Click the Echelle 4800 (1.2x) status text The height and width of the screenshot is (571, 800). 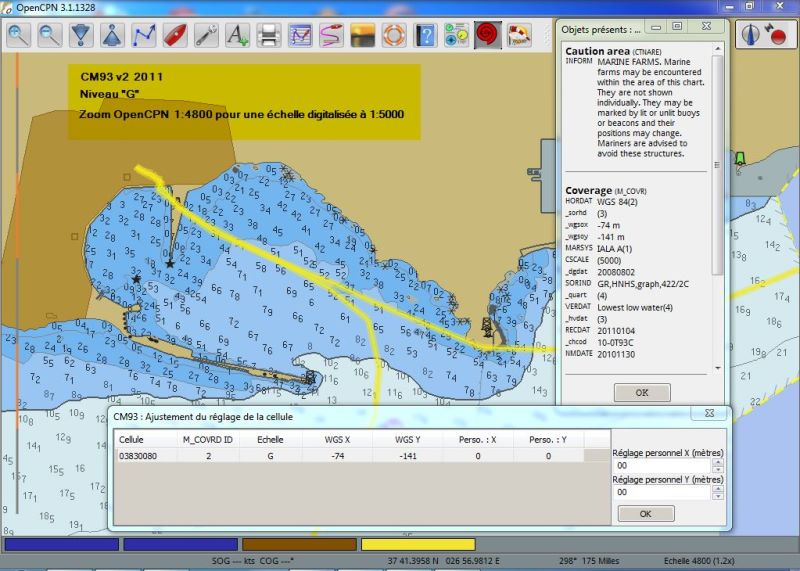[698, 561]
